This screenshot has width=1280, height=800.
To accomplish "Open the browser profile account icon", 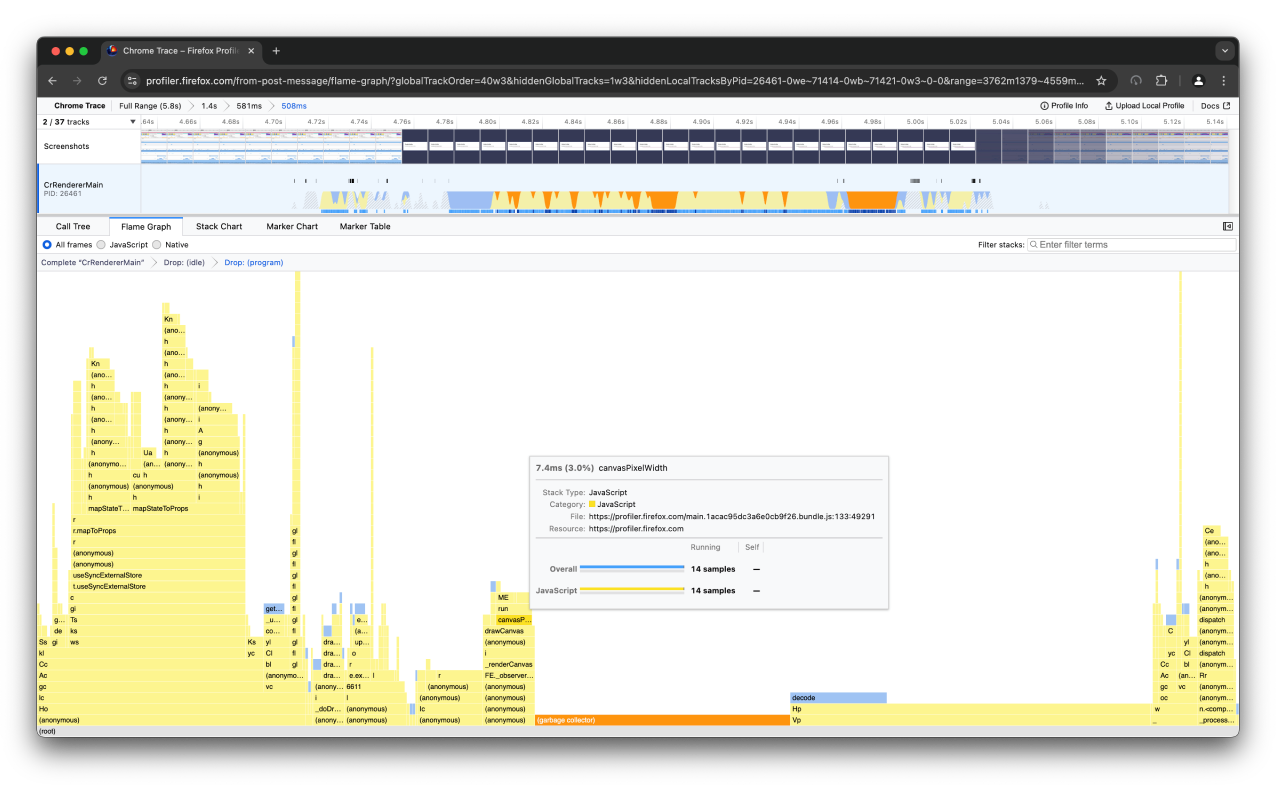I will point(1199,81).
